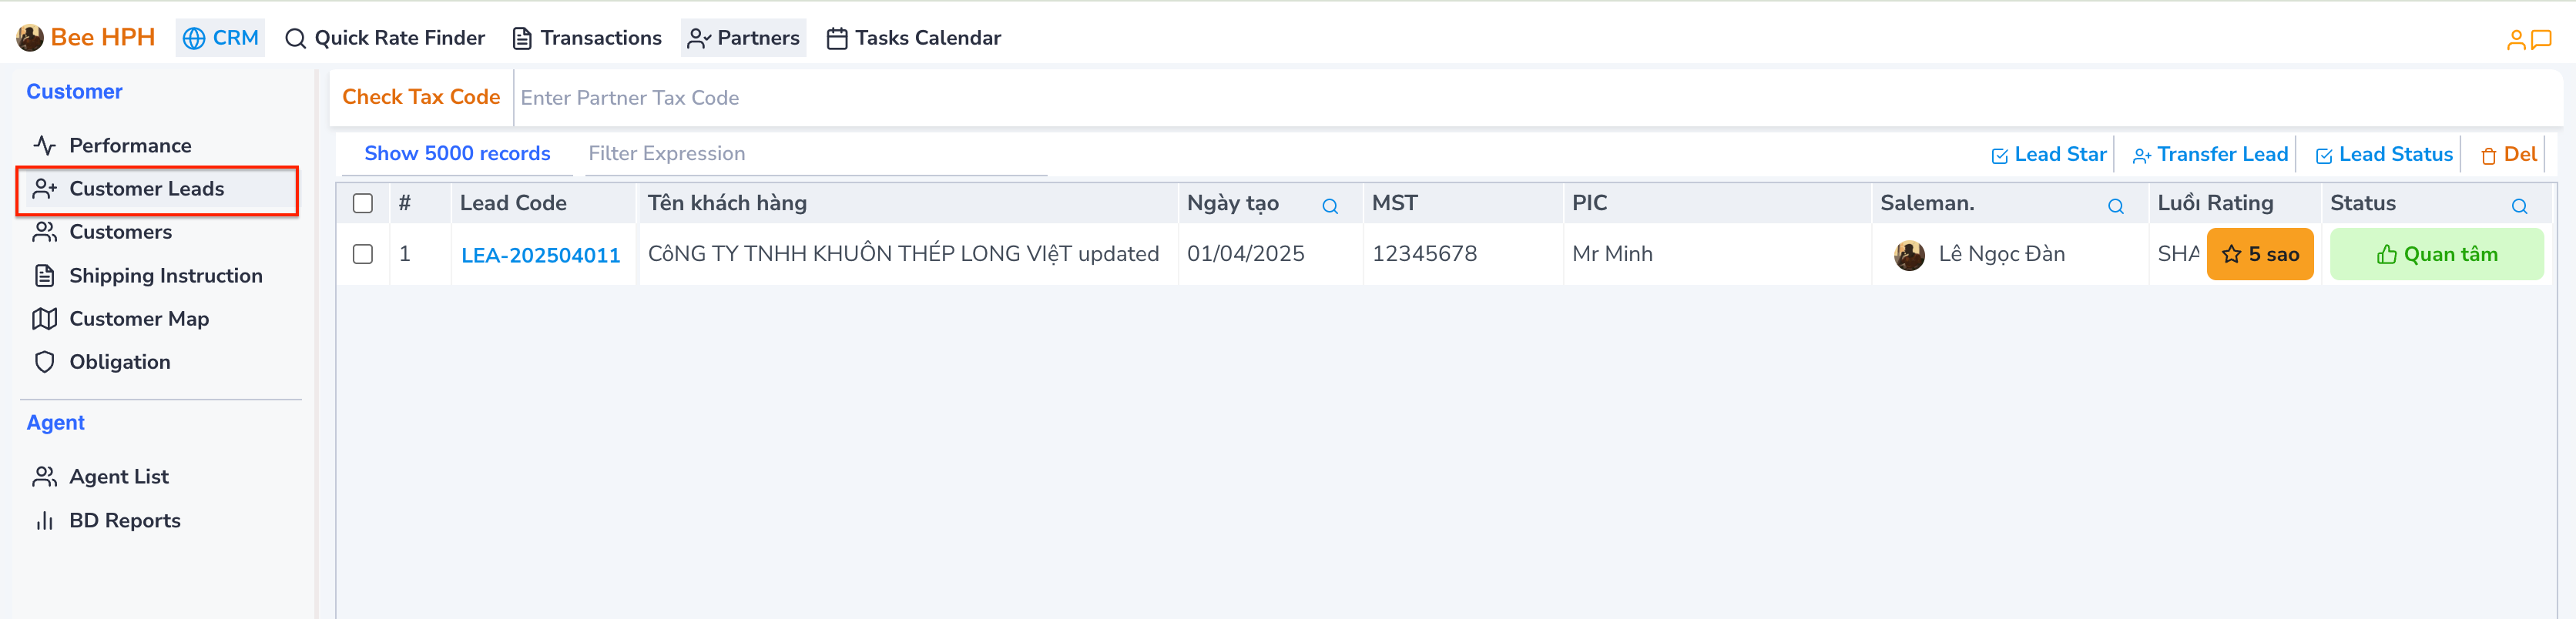Screen dimensions: 2576x619
Task: Toggle the select-all checkbox in table header
Action: [x=363, y=203]
